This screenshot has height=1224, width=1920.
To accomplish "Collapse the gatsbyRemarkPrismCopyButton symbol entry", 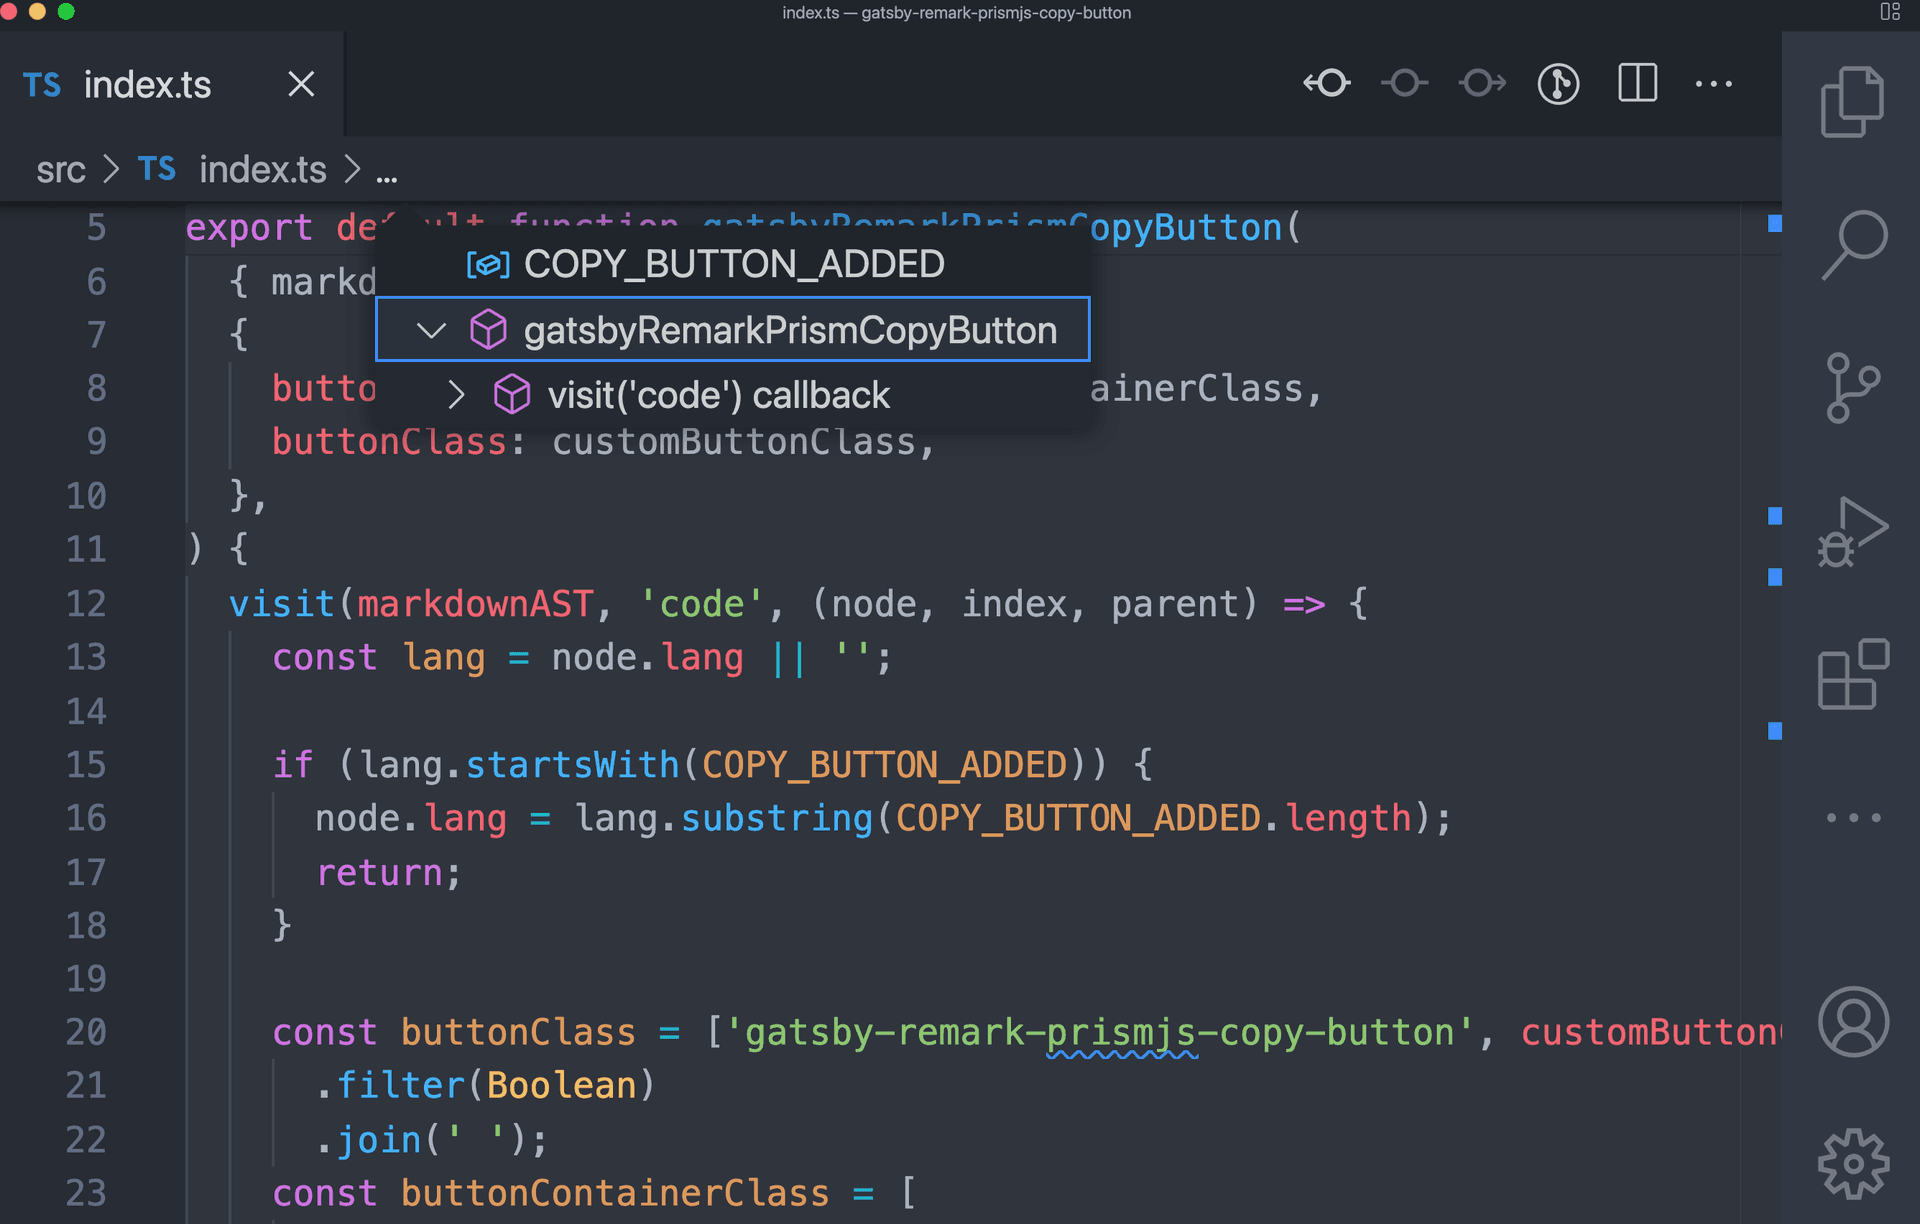I will (431, 329).
